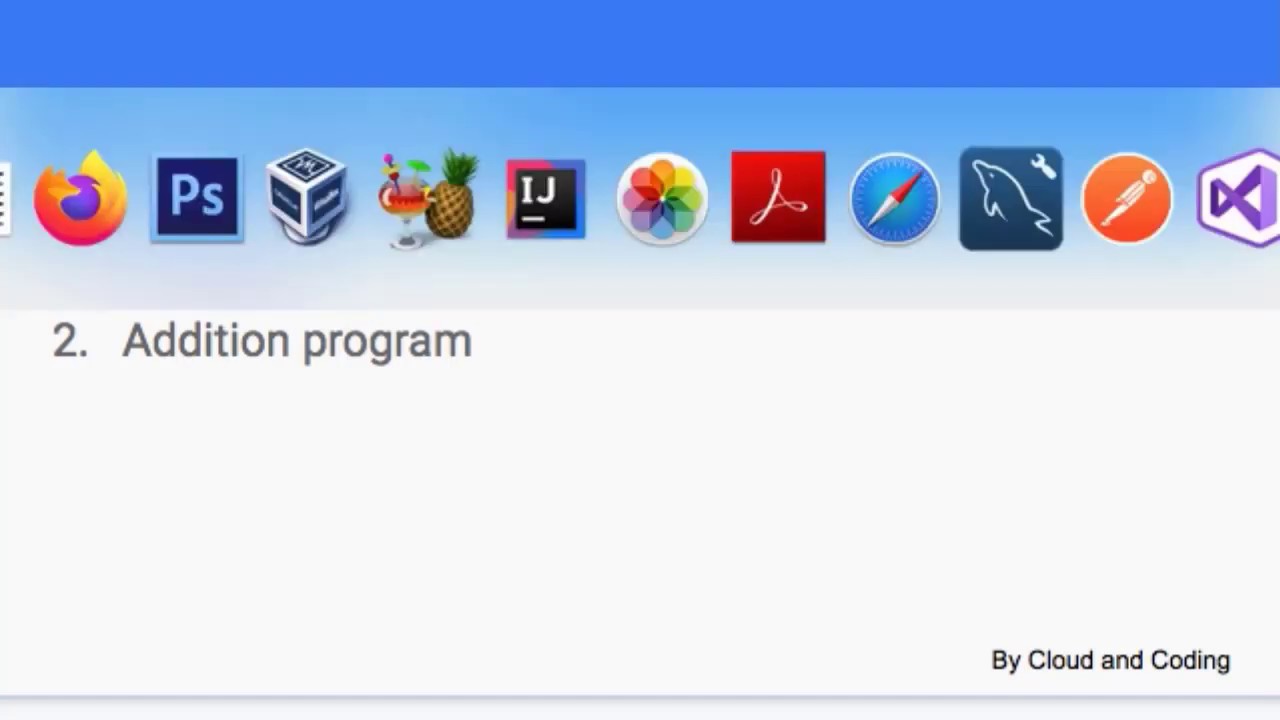The image size is (1280, 720).
Task: Select the list number "2."
Action: tap(70, 342)
